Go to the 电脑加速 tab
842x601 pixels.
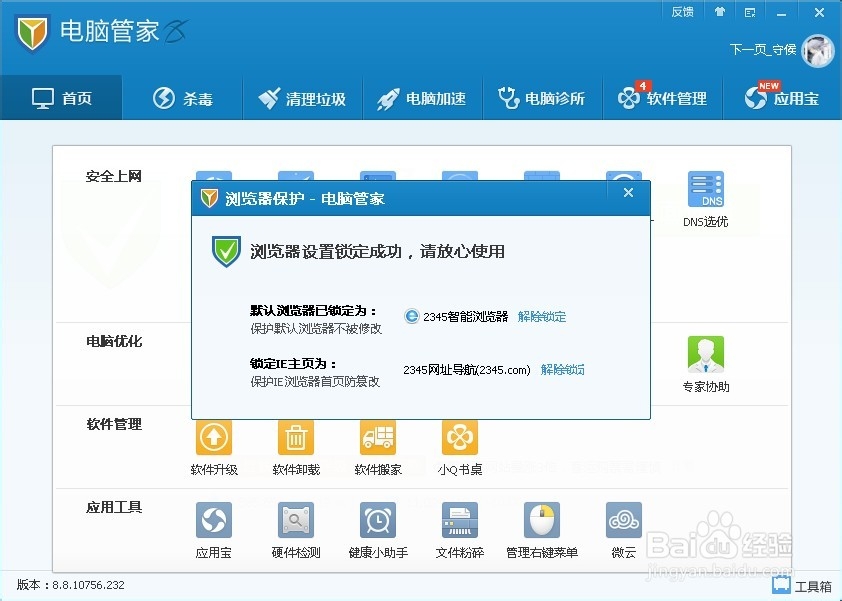coord(423,98)
